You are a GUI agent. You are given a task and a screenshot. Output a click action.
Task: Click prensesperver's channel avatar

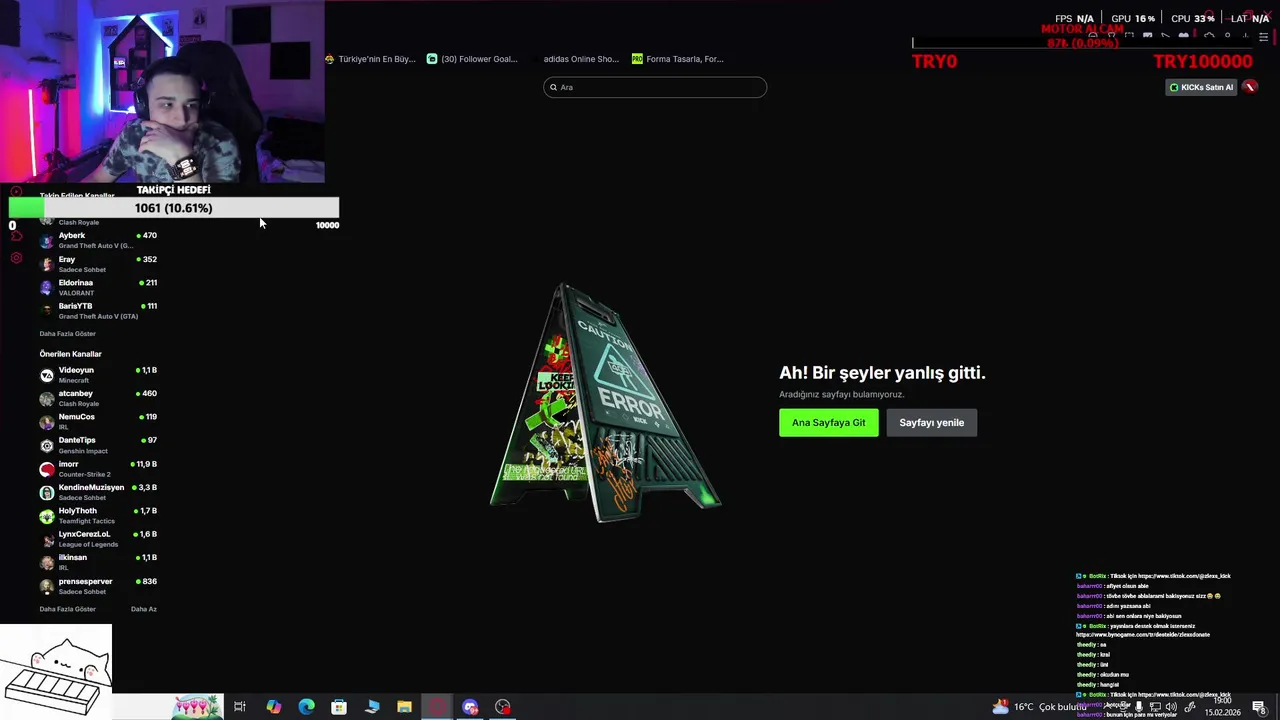[46, 586]
